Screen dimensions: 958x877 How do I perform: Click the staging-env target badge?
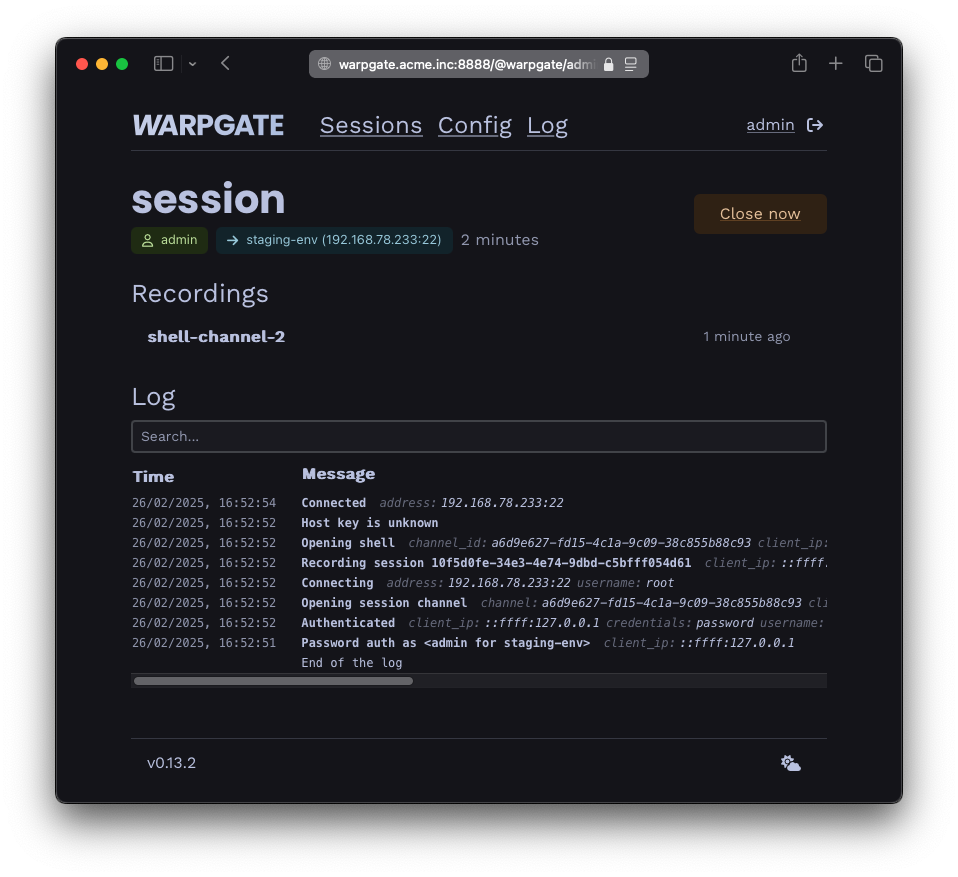coord(334,240)
